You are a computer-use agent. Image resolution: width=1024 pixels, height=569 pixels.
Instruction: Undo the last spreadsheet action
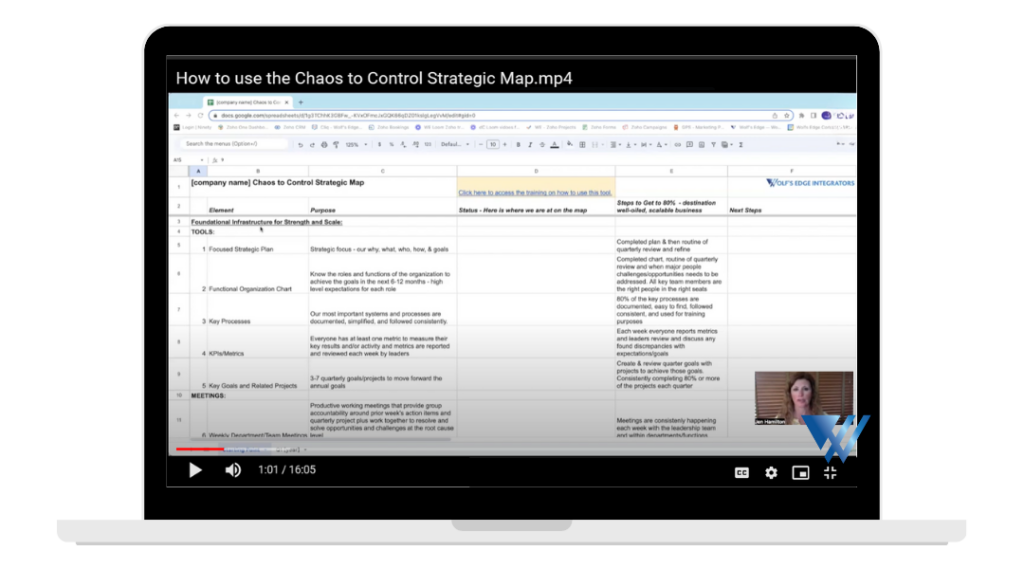click(300, 144)
